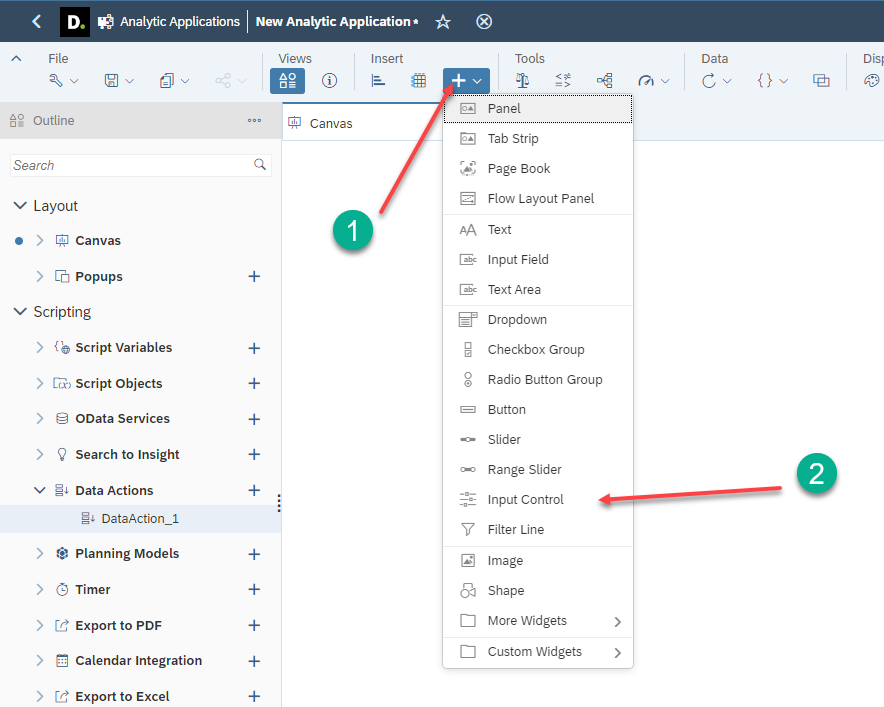Select Input Control from the insert menu
This screenshot has height=707, width=884.
pyautogui.click(x=525, y=500)
